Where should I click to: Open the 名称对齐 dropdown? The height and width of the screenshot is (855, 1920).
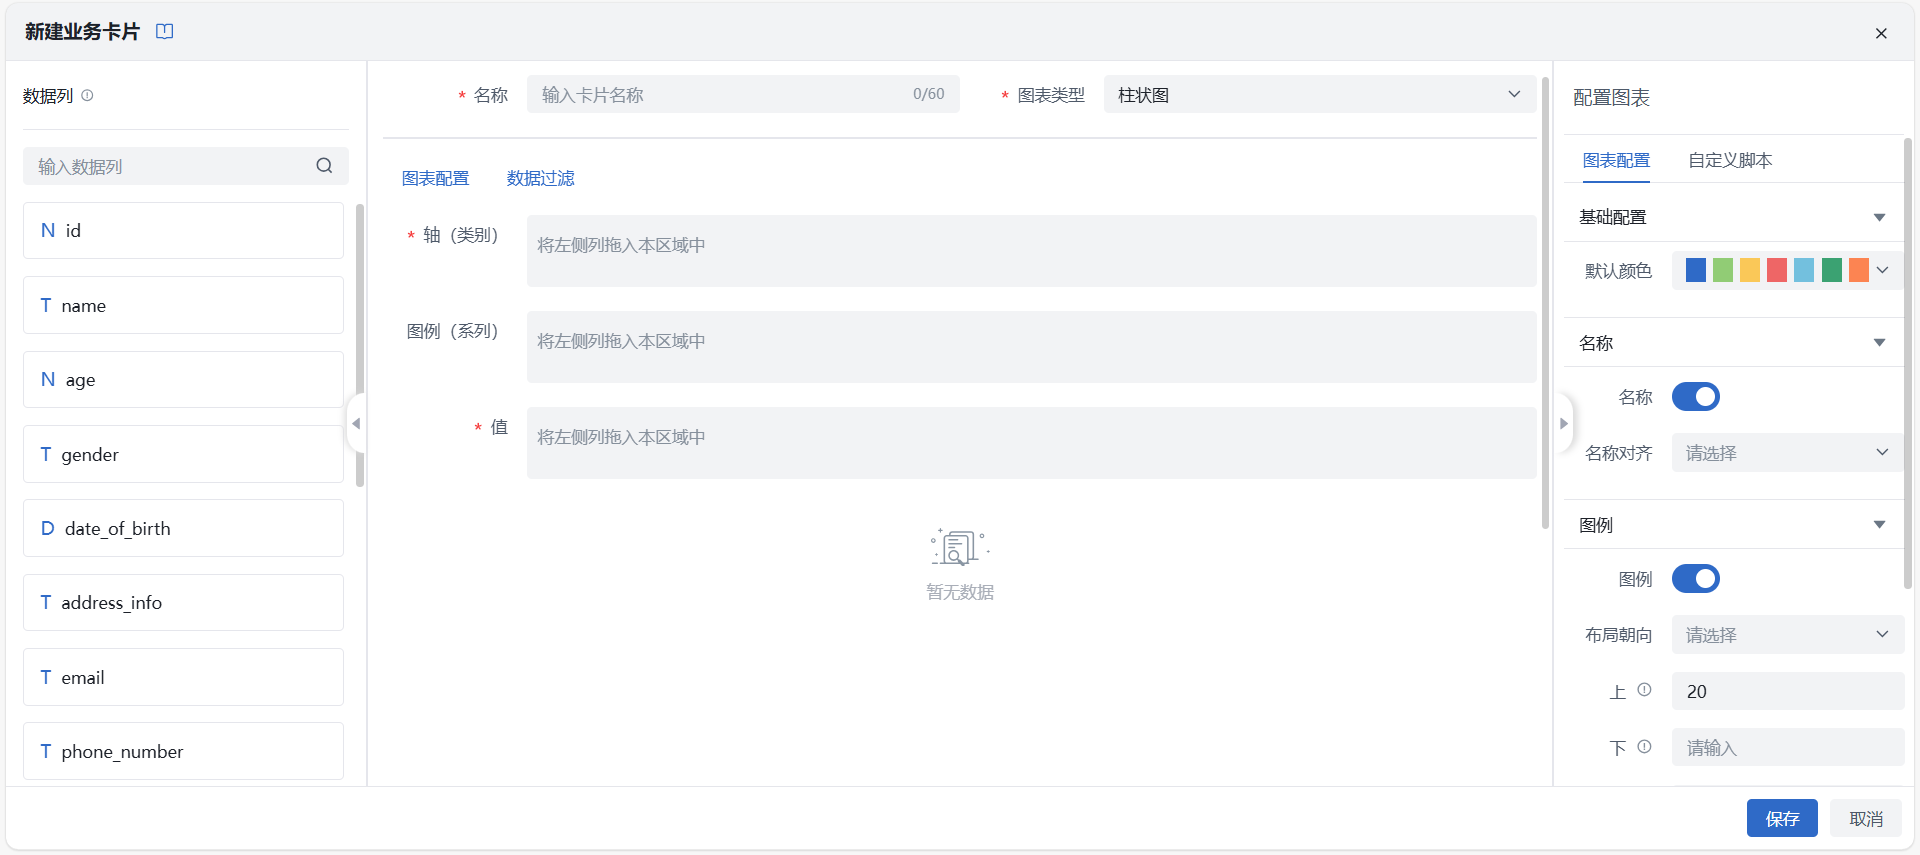(1788, 453)
